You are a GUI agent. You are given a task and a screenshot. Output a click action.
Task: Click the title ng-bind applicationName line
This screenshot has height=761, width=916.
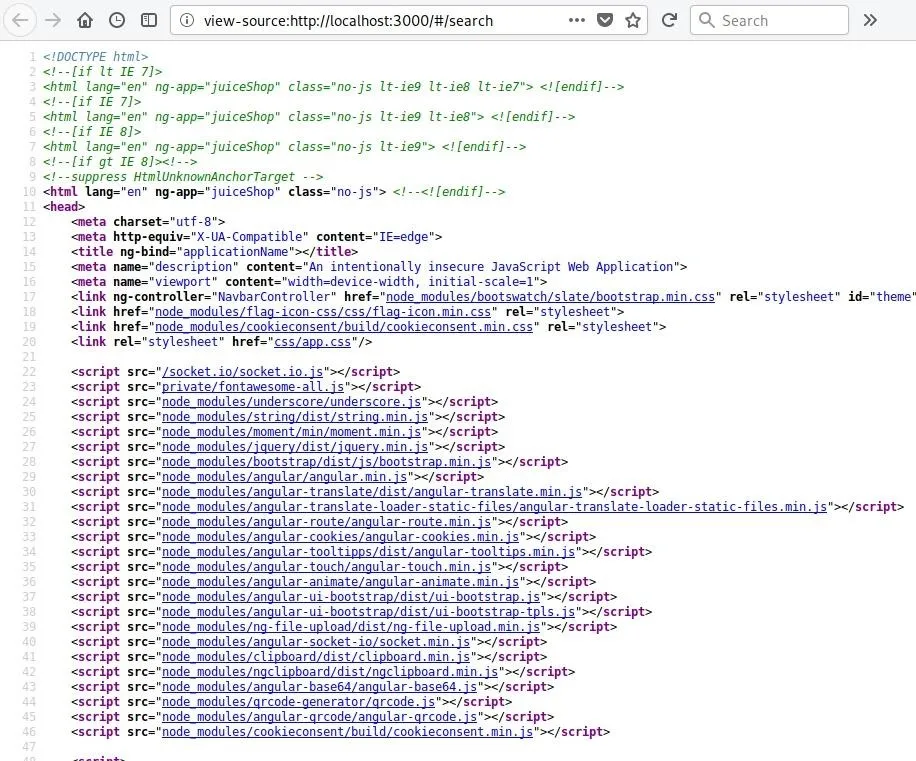[214, 252]
